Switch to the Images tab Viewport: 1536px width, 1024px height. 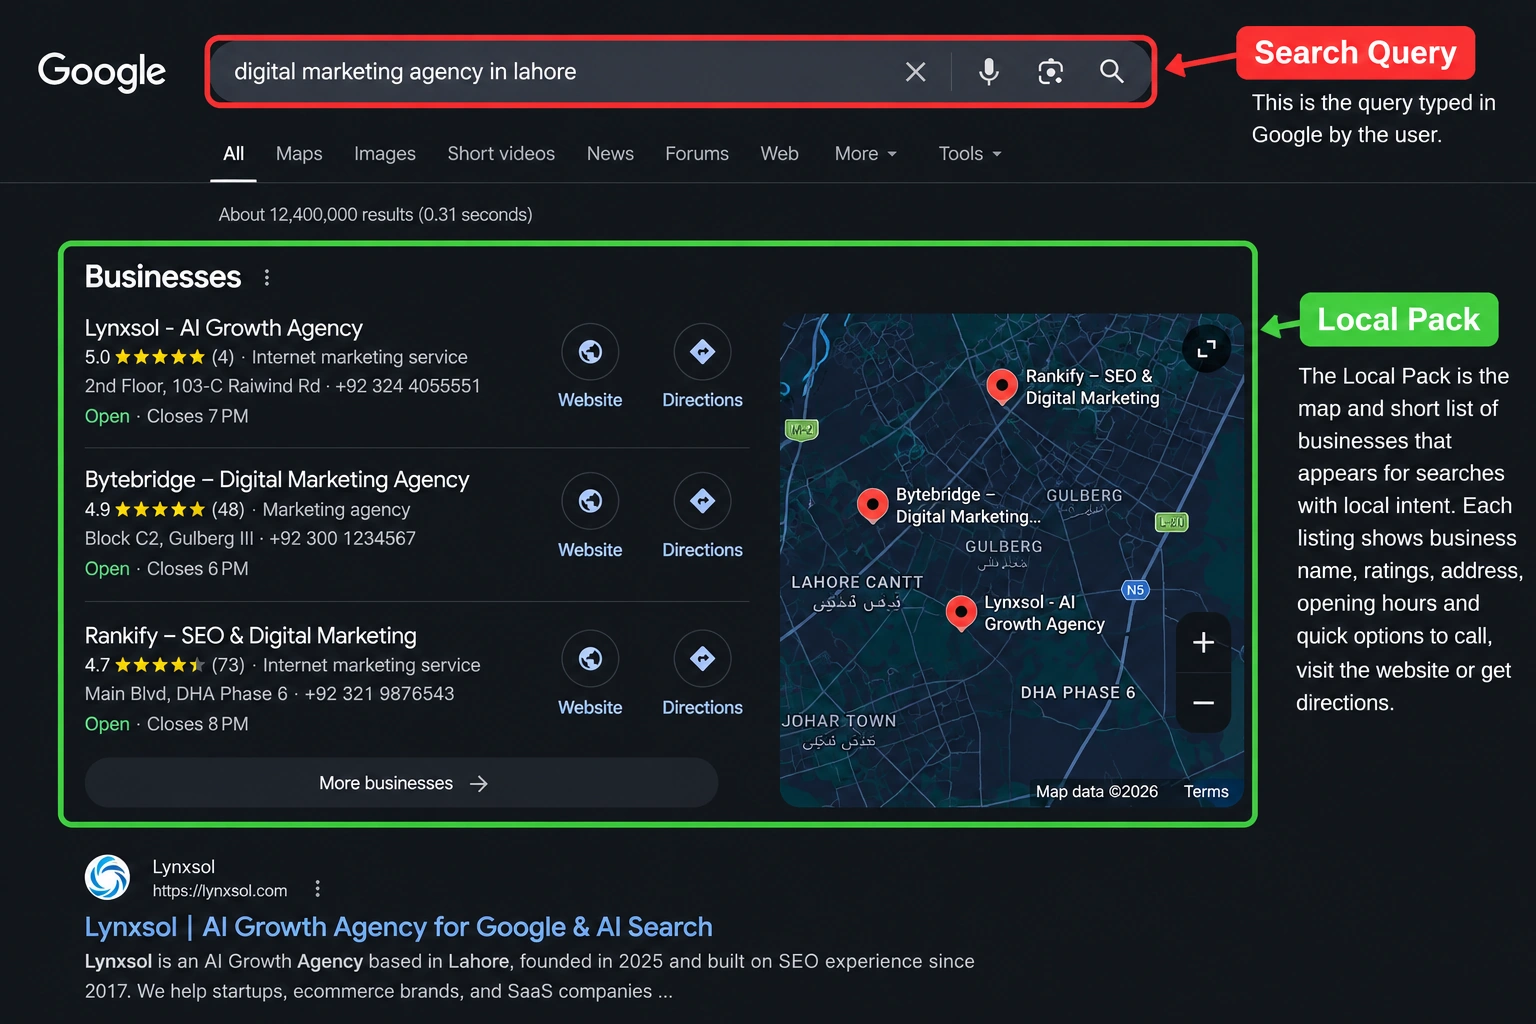point(385,154)
